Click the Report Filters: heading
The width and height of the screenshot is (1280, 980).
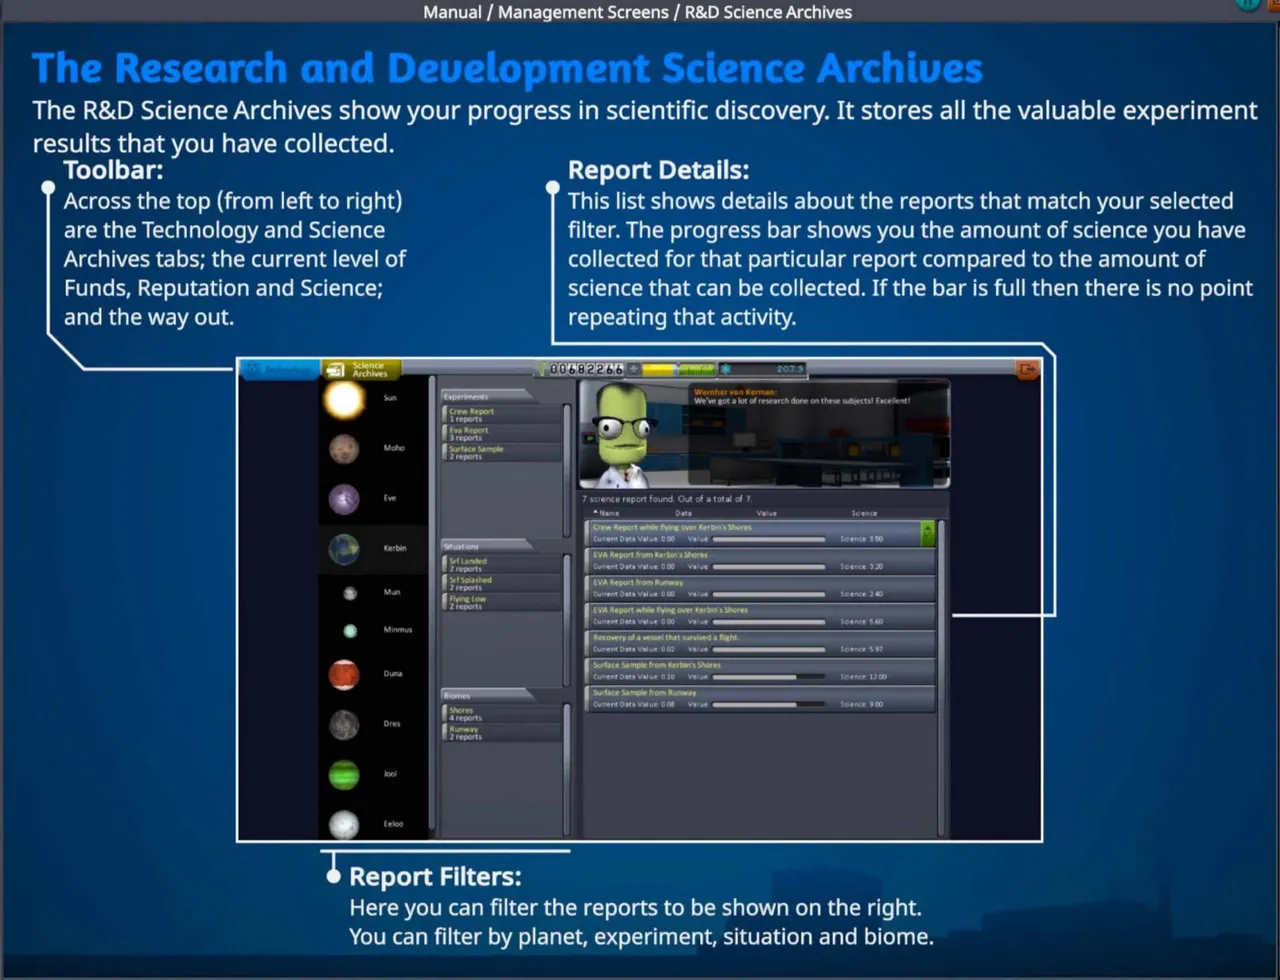435,878
